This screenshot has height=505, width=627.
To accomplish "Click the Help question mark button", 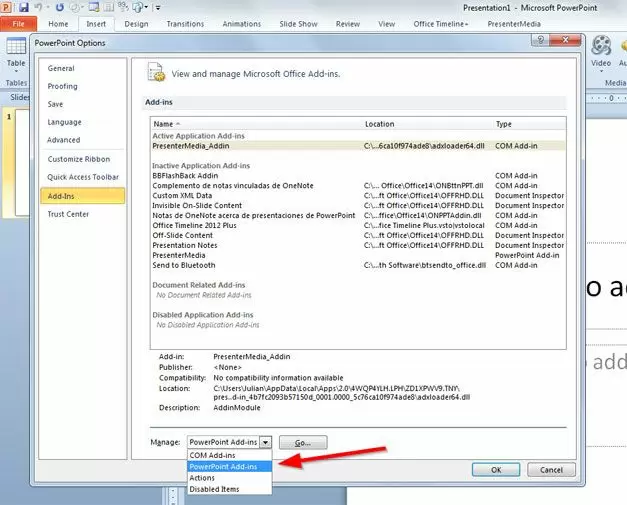I will [541, 40].
